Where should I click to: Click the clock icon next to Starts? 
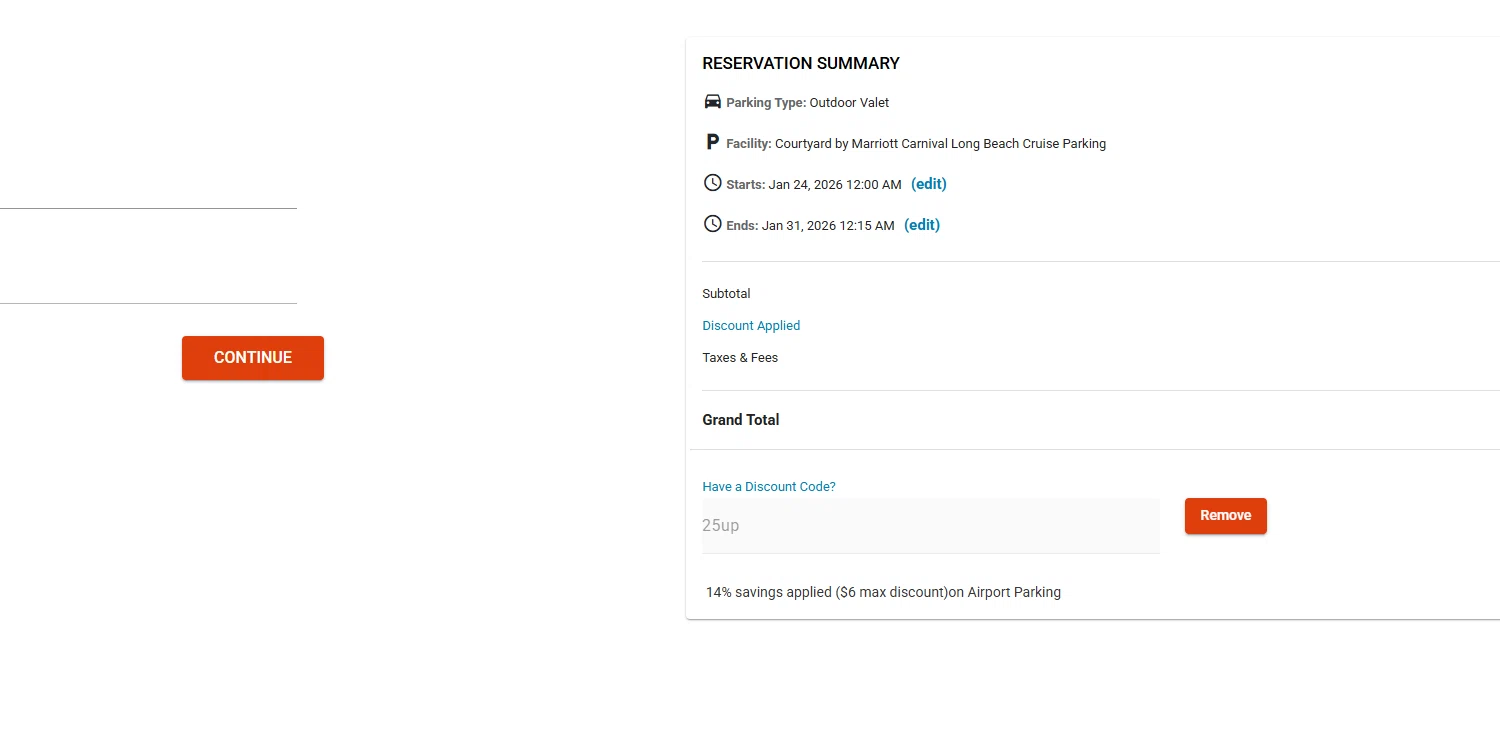pyautogui.click(x=712, y=183)
